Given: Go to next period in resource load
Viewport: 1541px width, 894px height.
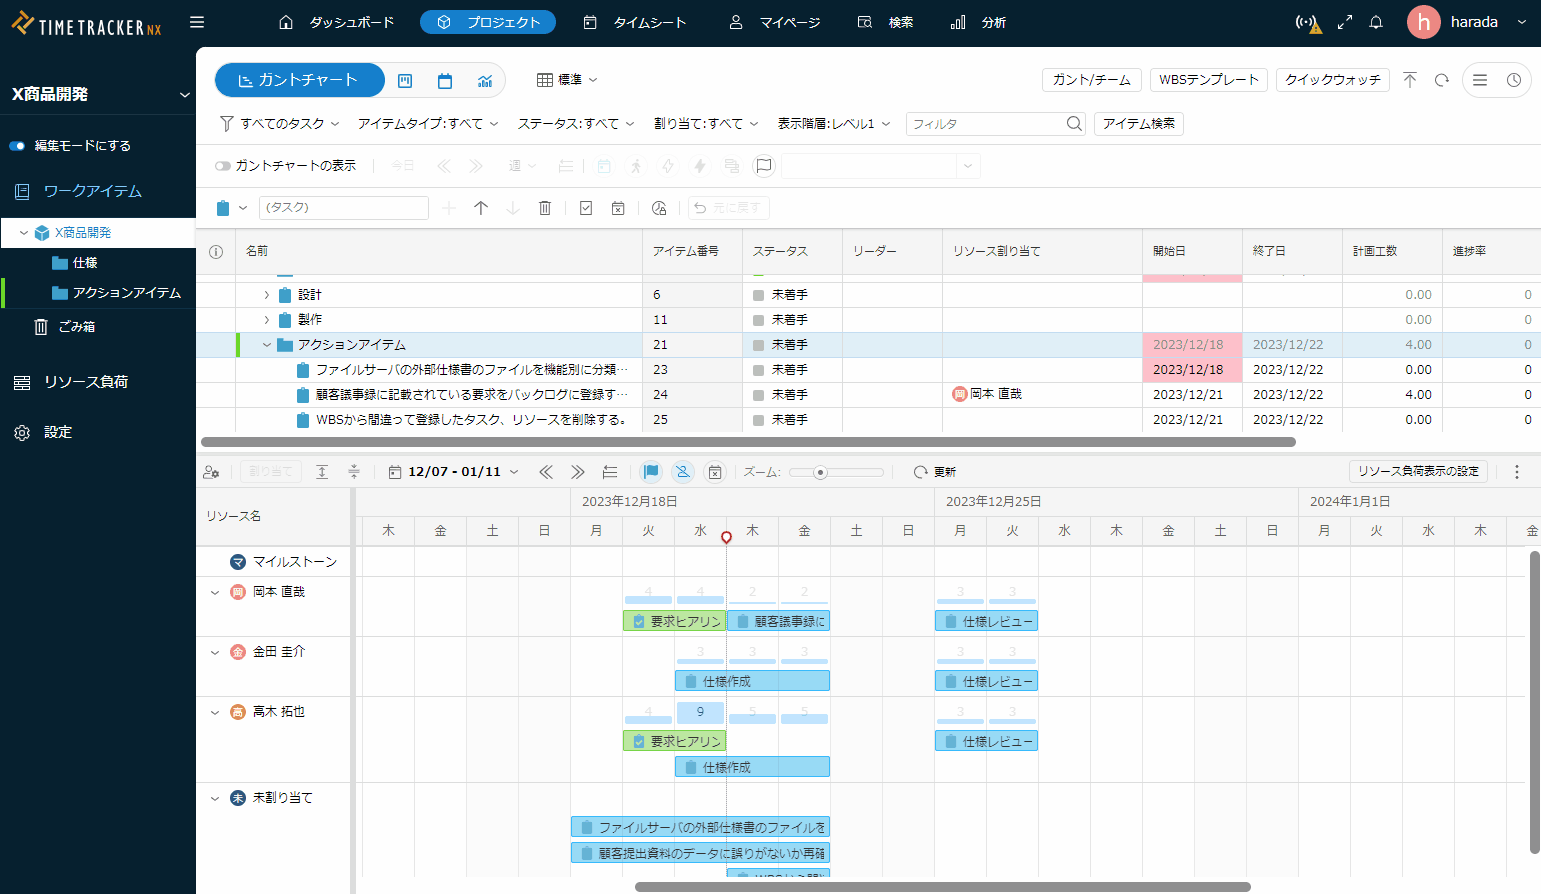Looking at the screenshot, I should (x=578, y=472).
